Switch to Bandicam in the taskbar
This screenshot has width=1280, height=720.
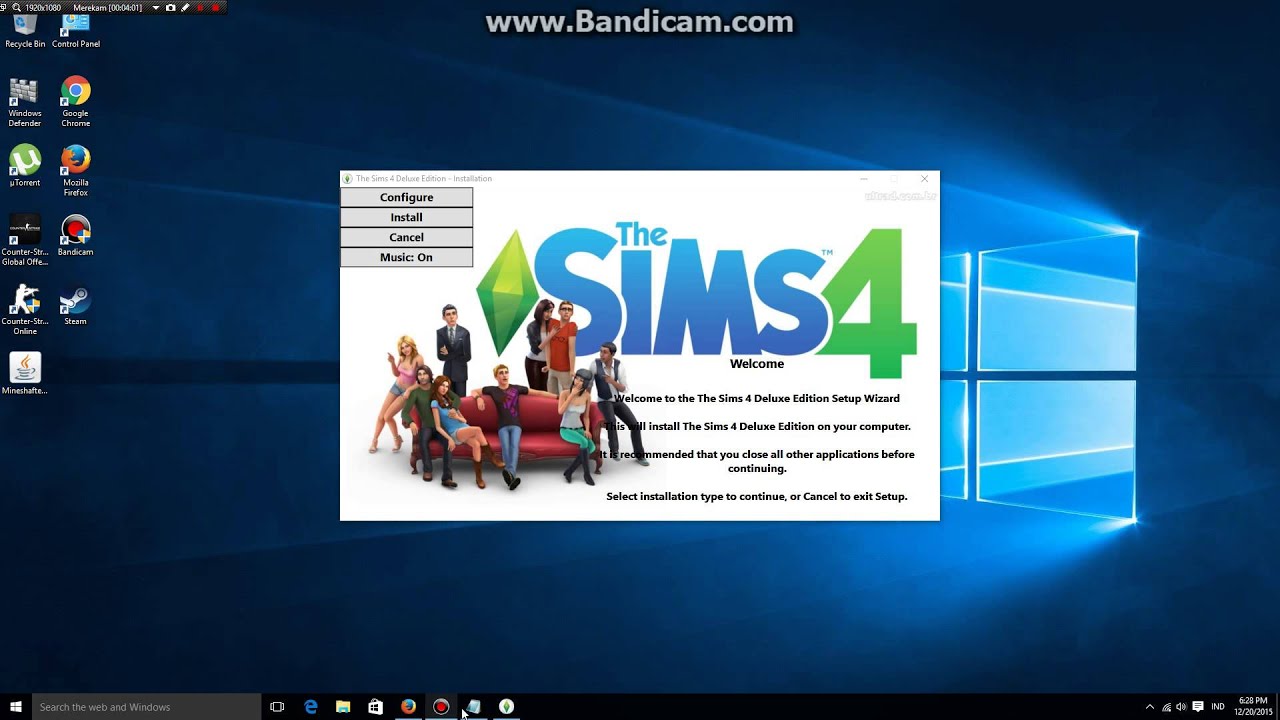point(441,707)
